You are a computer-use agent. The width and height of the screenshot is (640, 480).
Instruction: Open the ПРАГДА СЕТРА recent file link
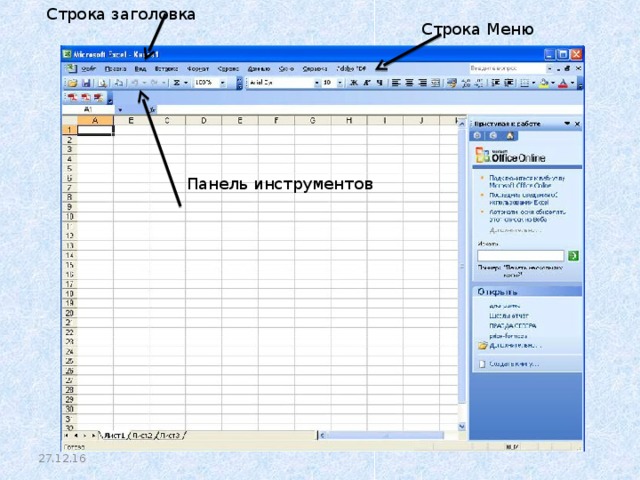[x=513, y=326]
